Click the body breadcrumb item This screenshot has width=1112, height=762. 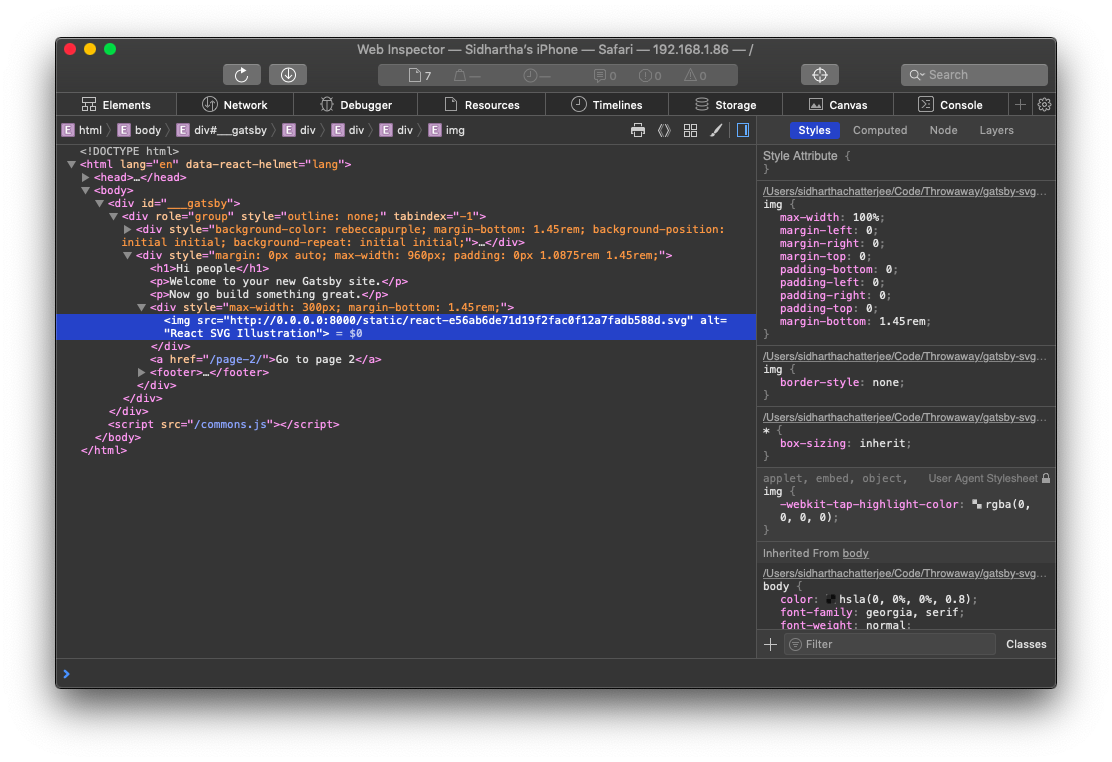tap(140, 130)
